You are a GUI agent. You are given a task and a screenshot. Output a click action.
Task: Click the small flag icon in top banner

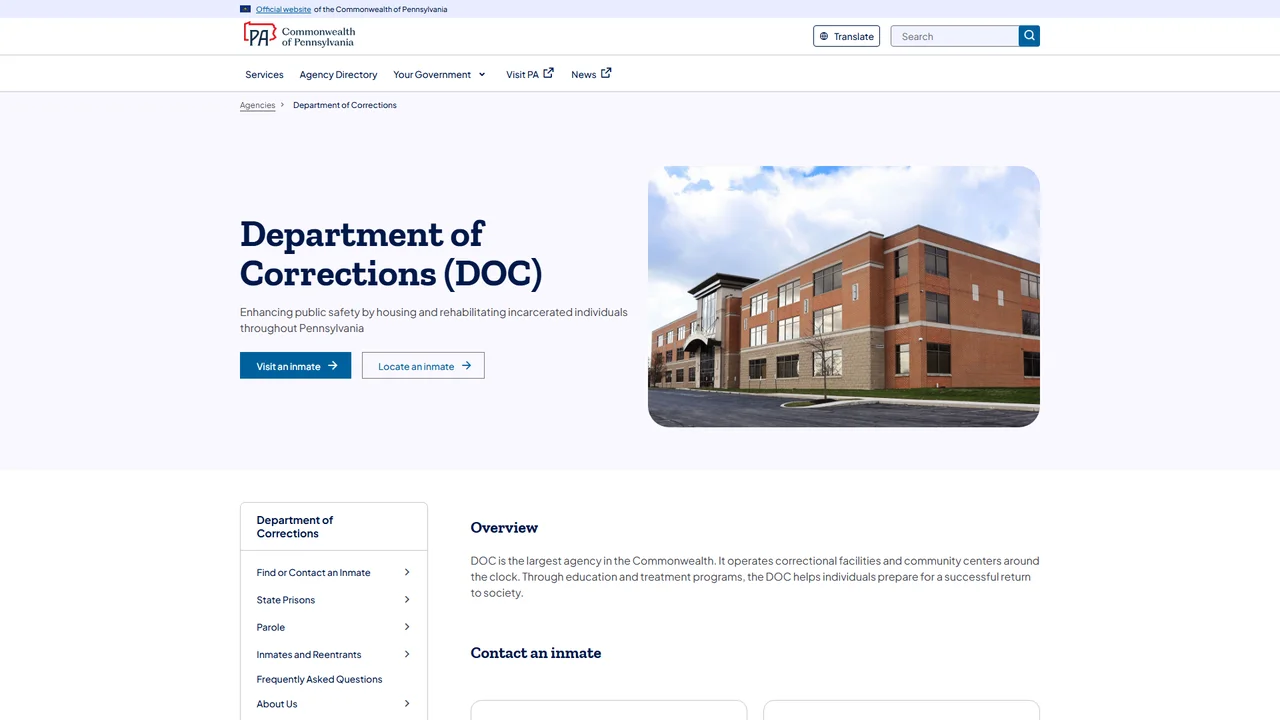click(245, 9)
